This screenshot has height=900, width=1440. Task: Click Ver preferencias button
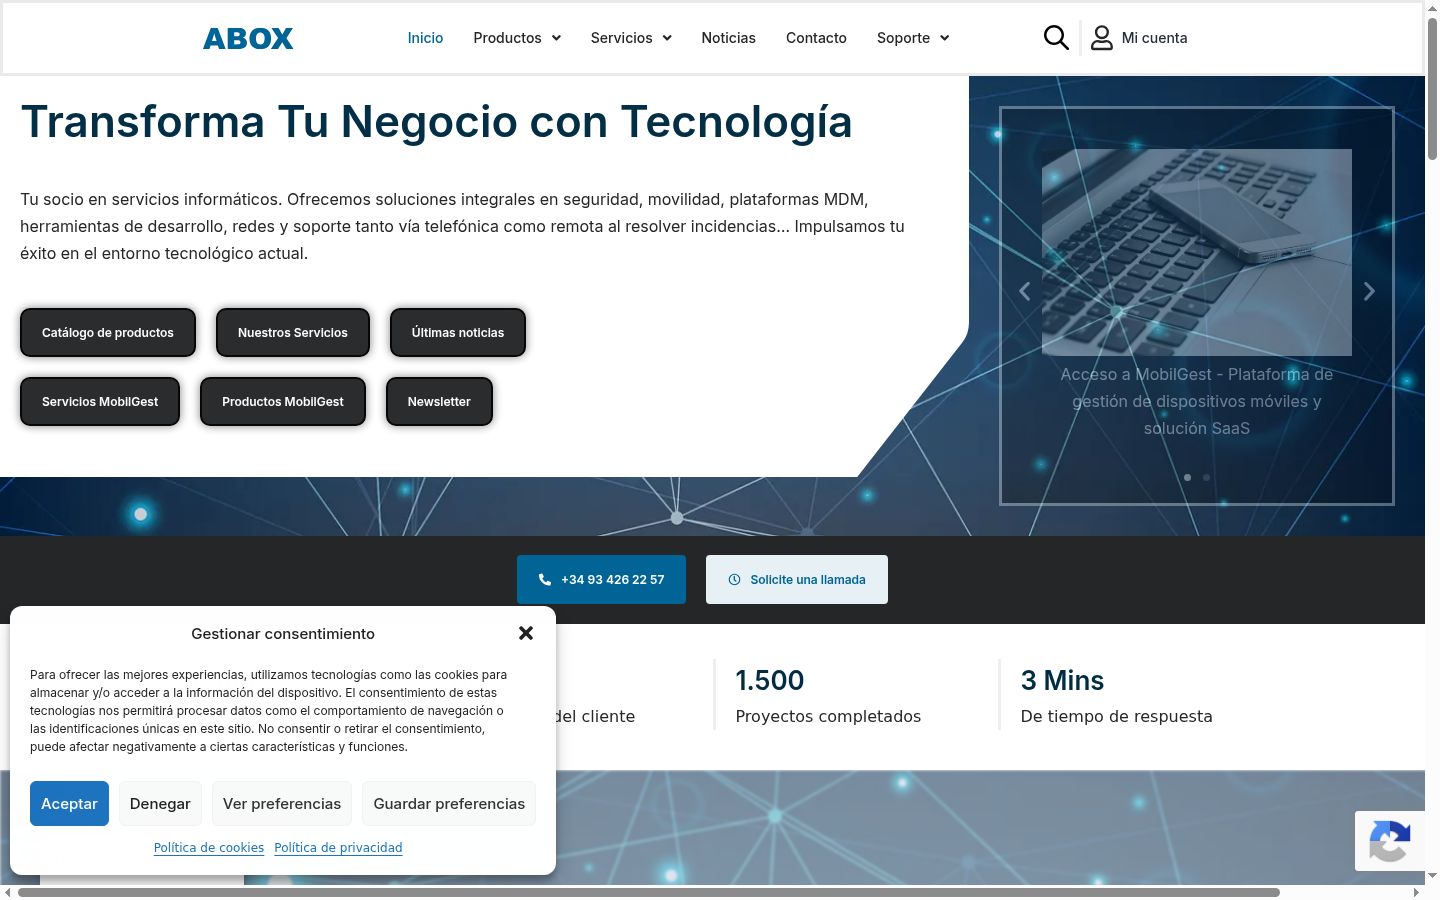[282, 803]
